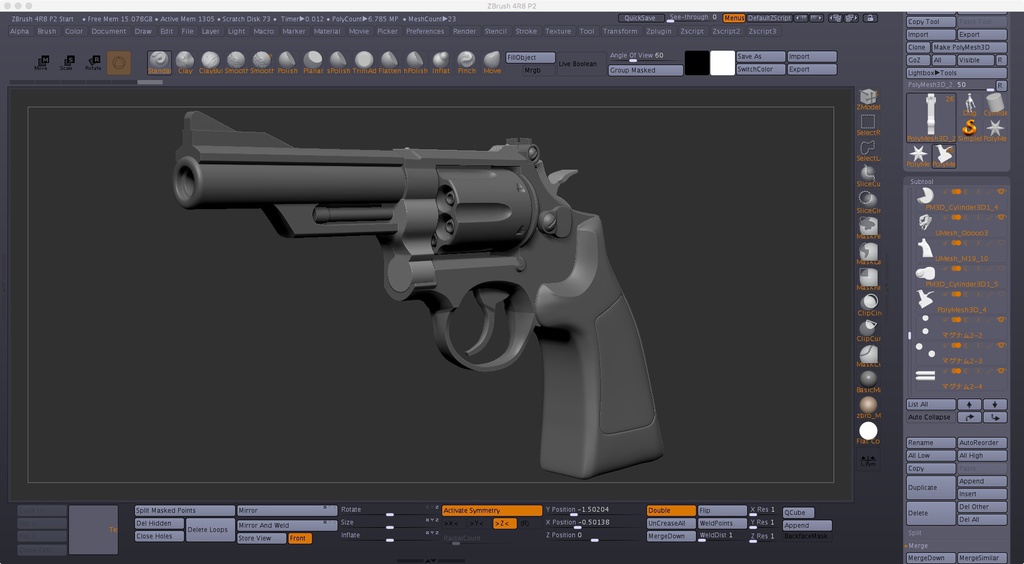Select the ClipCurve brush
Screen dimensions: 1024x564
(868, 331)
